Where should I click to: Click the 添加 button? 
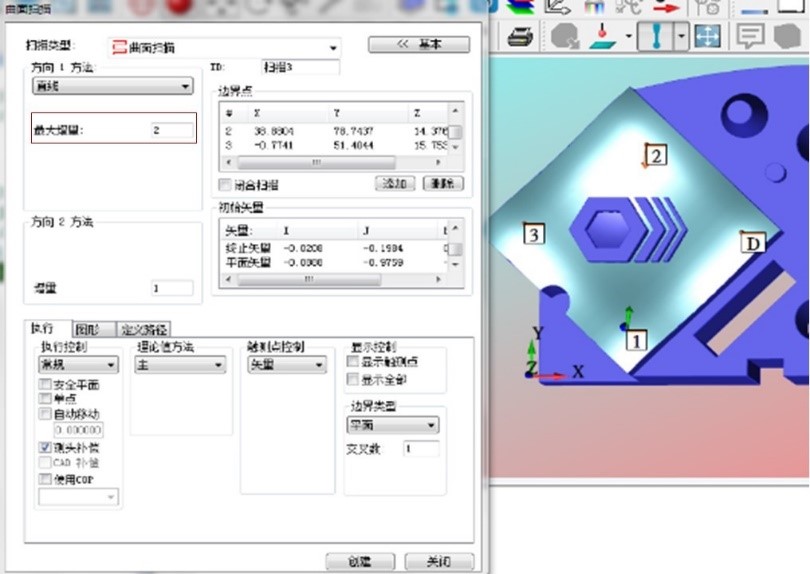tap(394, 184)
